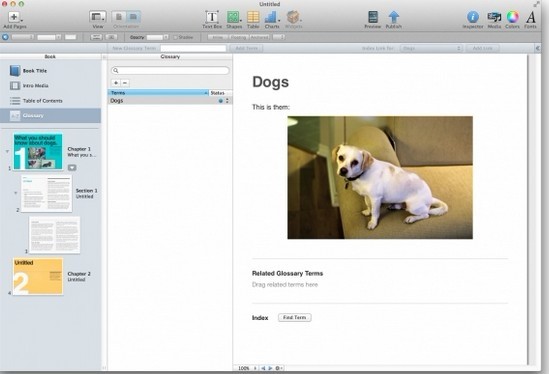The height and width of the screenshot is (374, 549).
Task: Open Chapter 1 thumbnail dropdown arrow
Action: pyautogui.click(x=72, y=168)
